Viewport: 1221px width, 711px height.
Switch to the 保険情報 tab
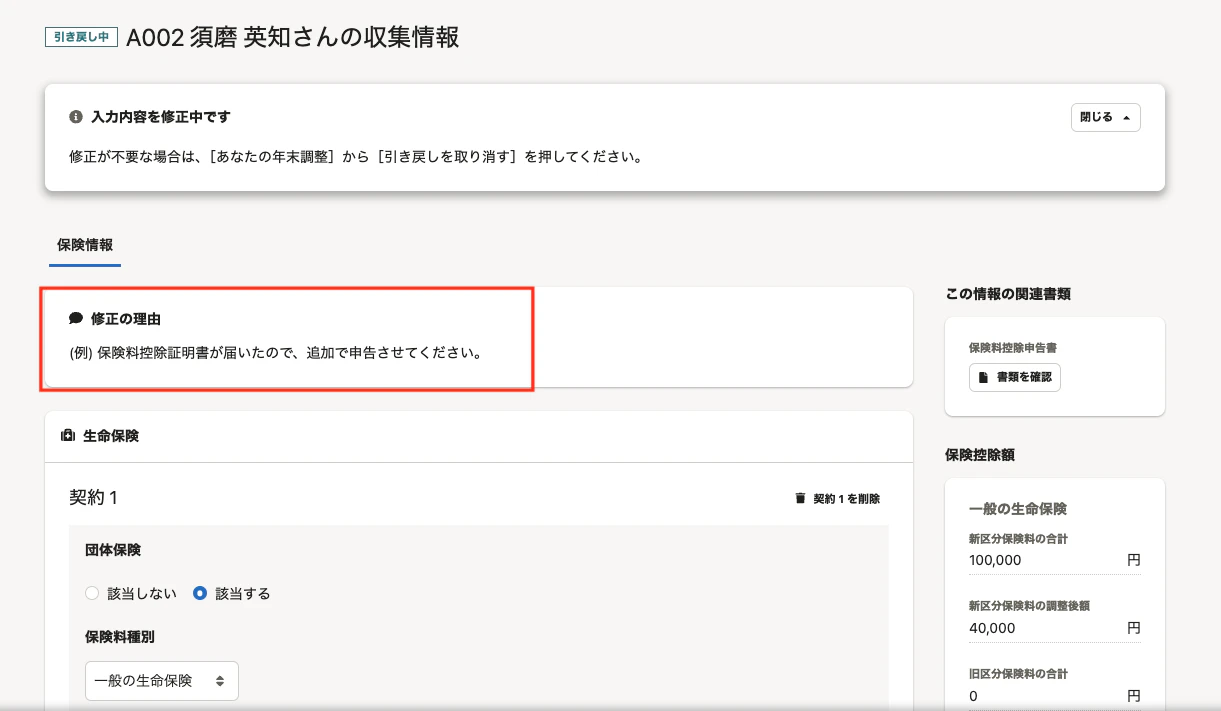85,245
